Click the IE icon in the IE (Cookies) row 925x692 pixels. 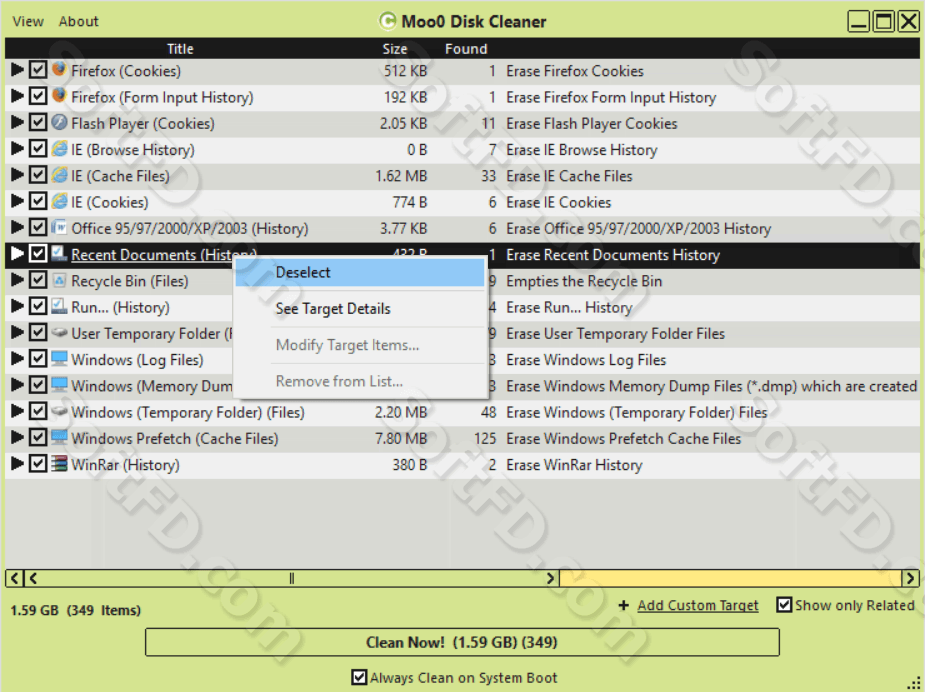59,201
